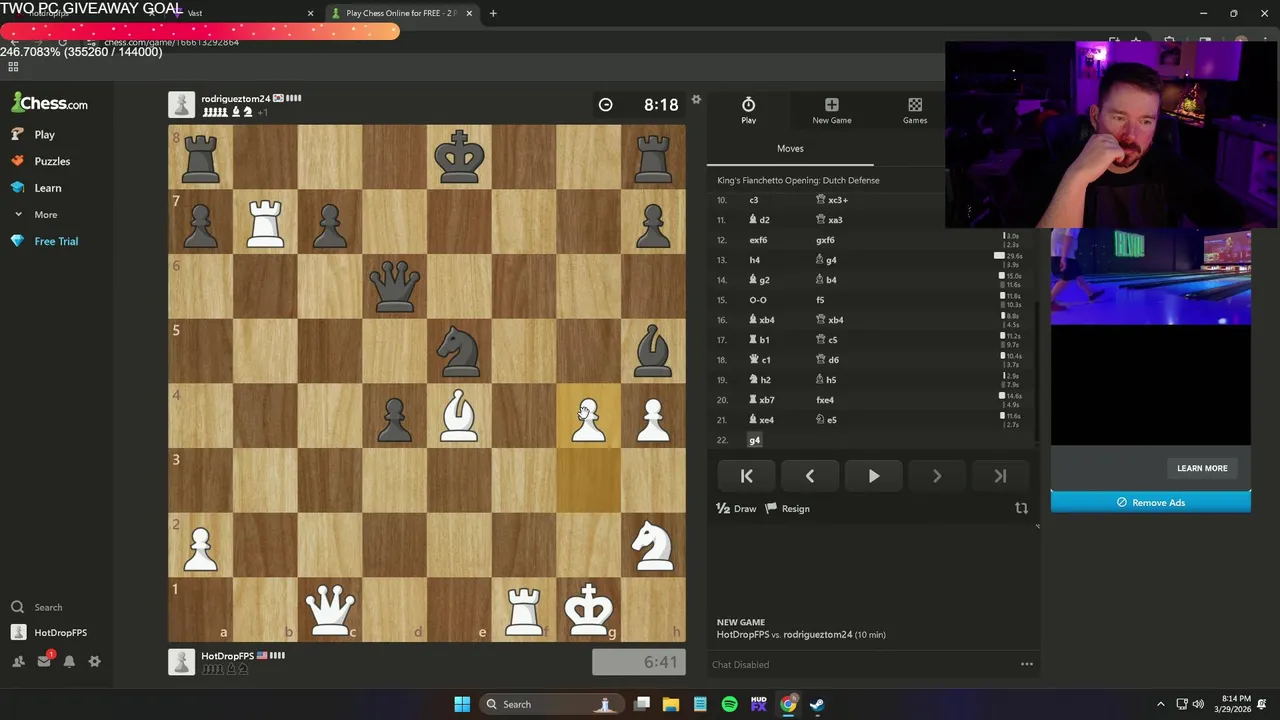Select move 12 exf6 in move list
1280x720 pixels.
(758, 240)
